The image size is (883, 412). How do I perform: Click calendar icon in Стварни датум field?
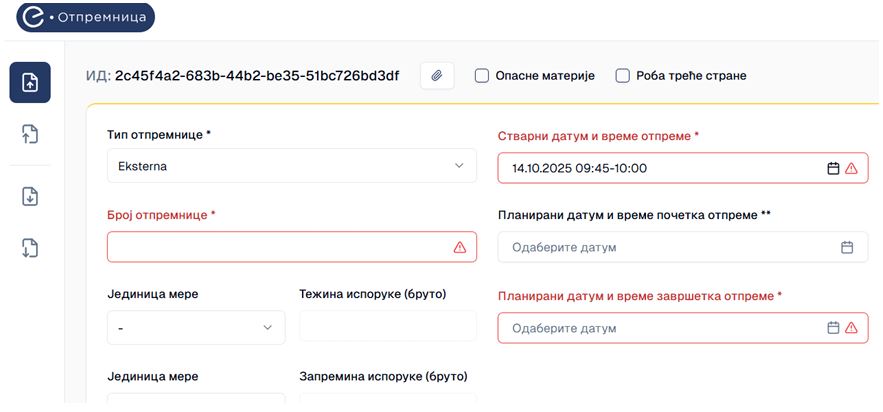(833, 168)
